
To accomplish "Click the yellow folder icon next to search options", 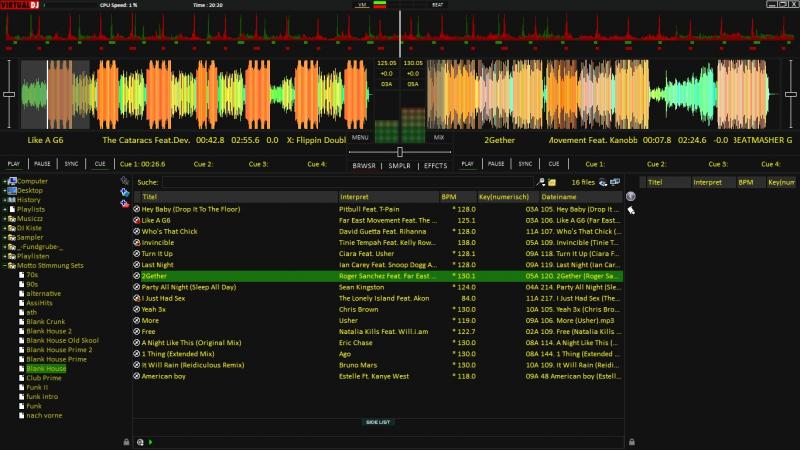I will pyautogui.click(x=552, y=182).
